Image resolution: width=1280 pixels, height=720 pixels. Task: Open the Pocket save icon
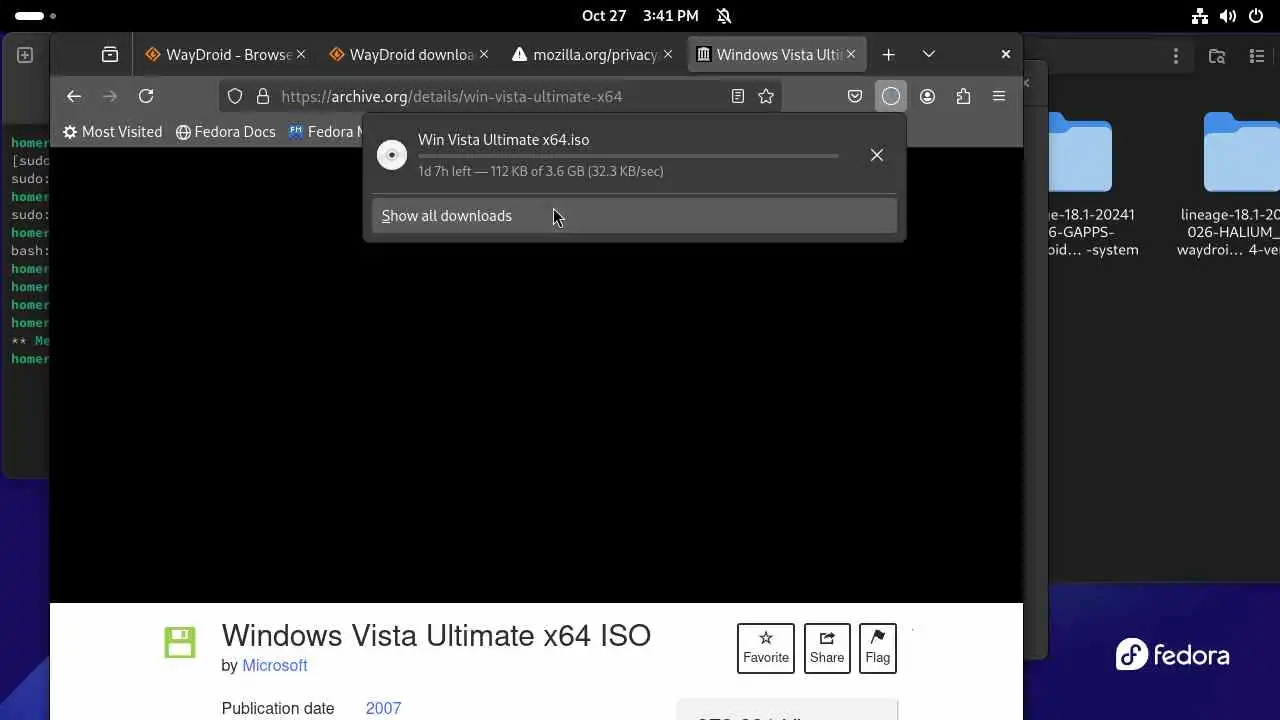coord(855,96)
